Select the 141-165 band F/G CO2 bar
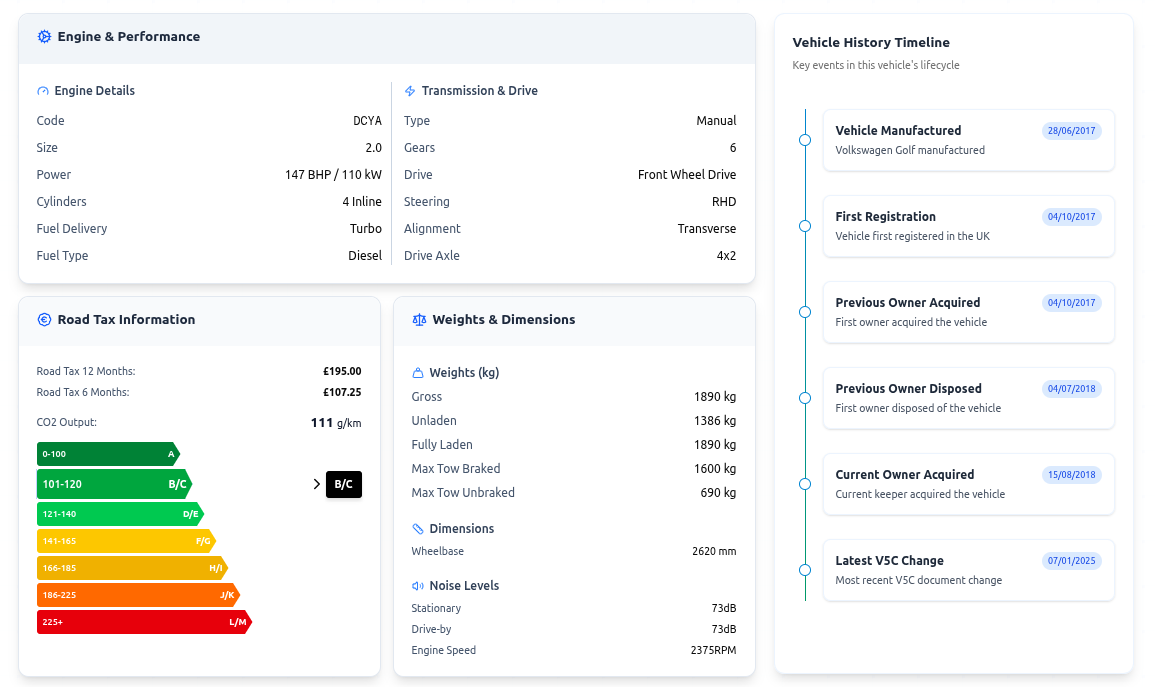1155x687 pixels. click(126, 541)
